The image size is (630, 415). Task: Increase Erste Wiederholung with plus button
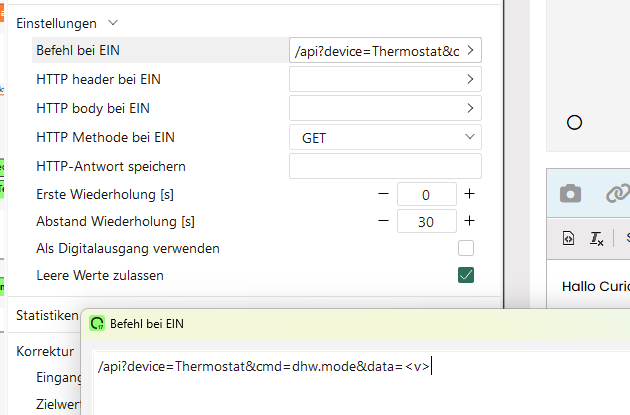pos(469,194)
